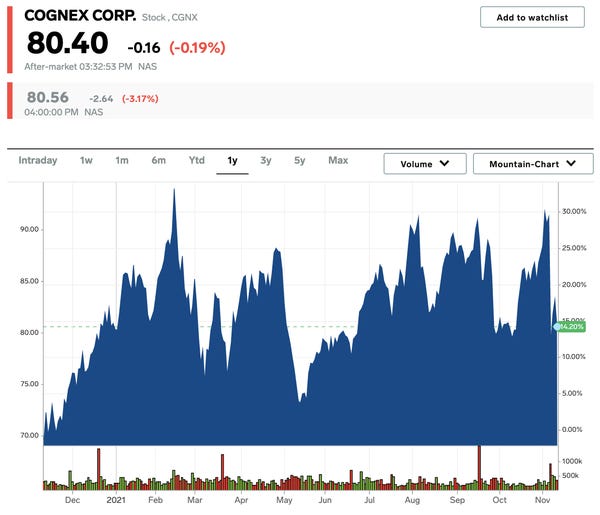The width and height of the screenshot is (600, 515).
Task: Click the (-0.19%) change value
Action: (197, 48)
